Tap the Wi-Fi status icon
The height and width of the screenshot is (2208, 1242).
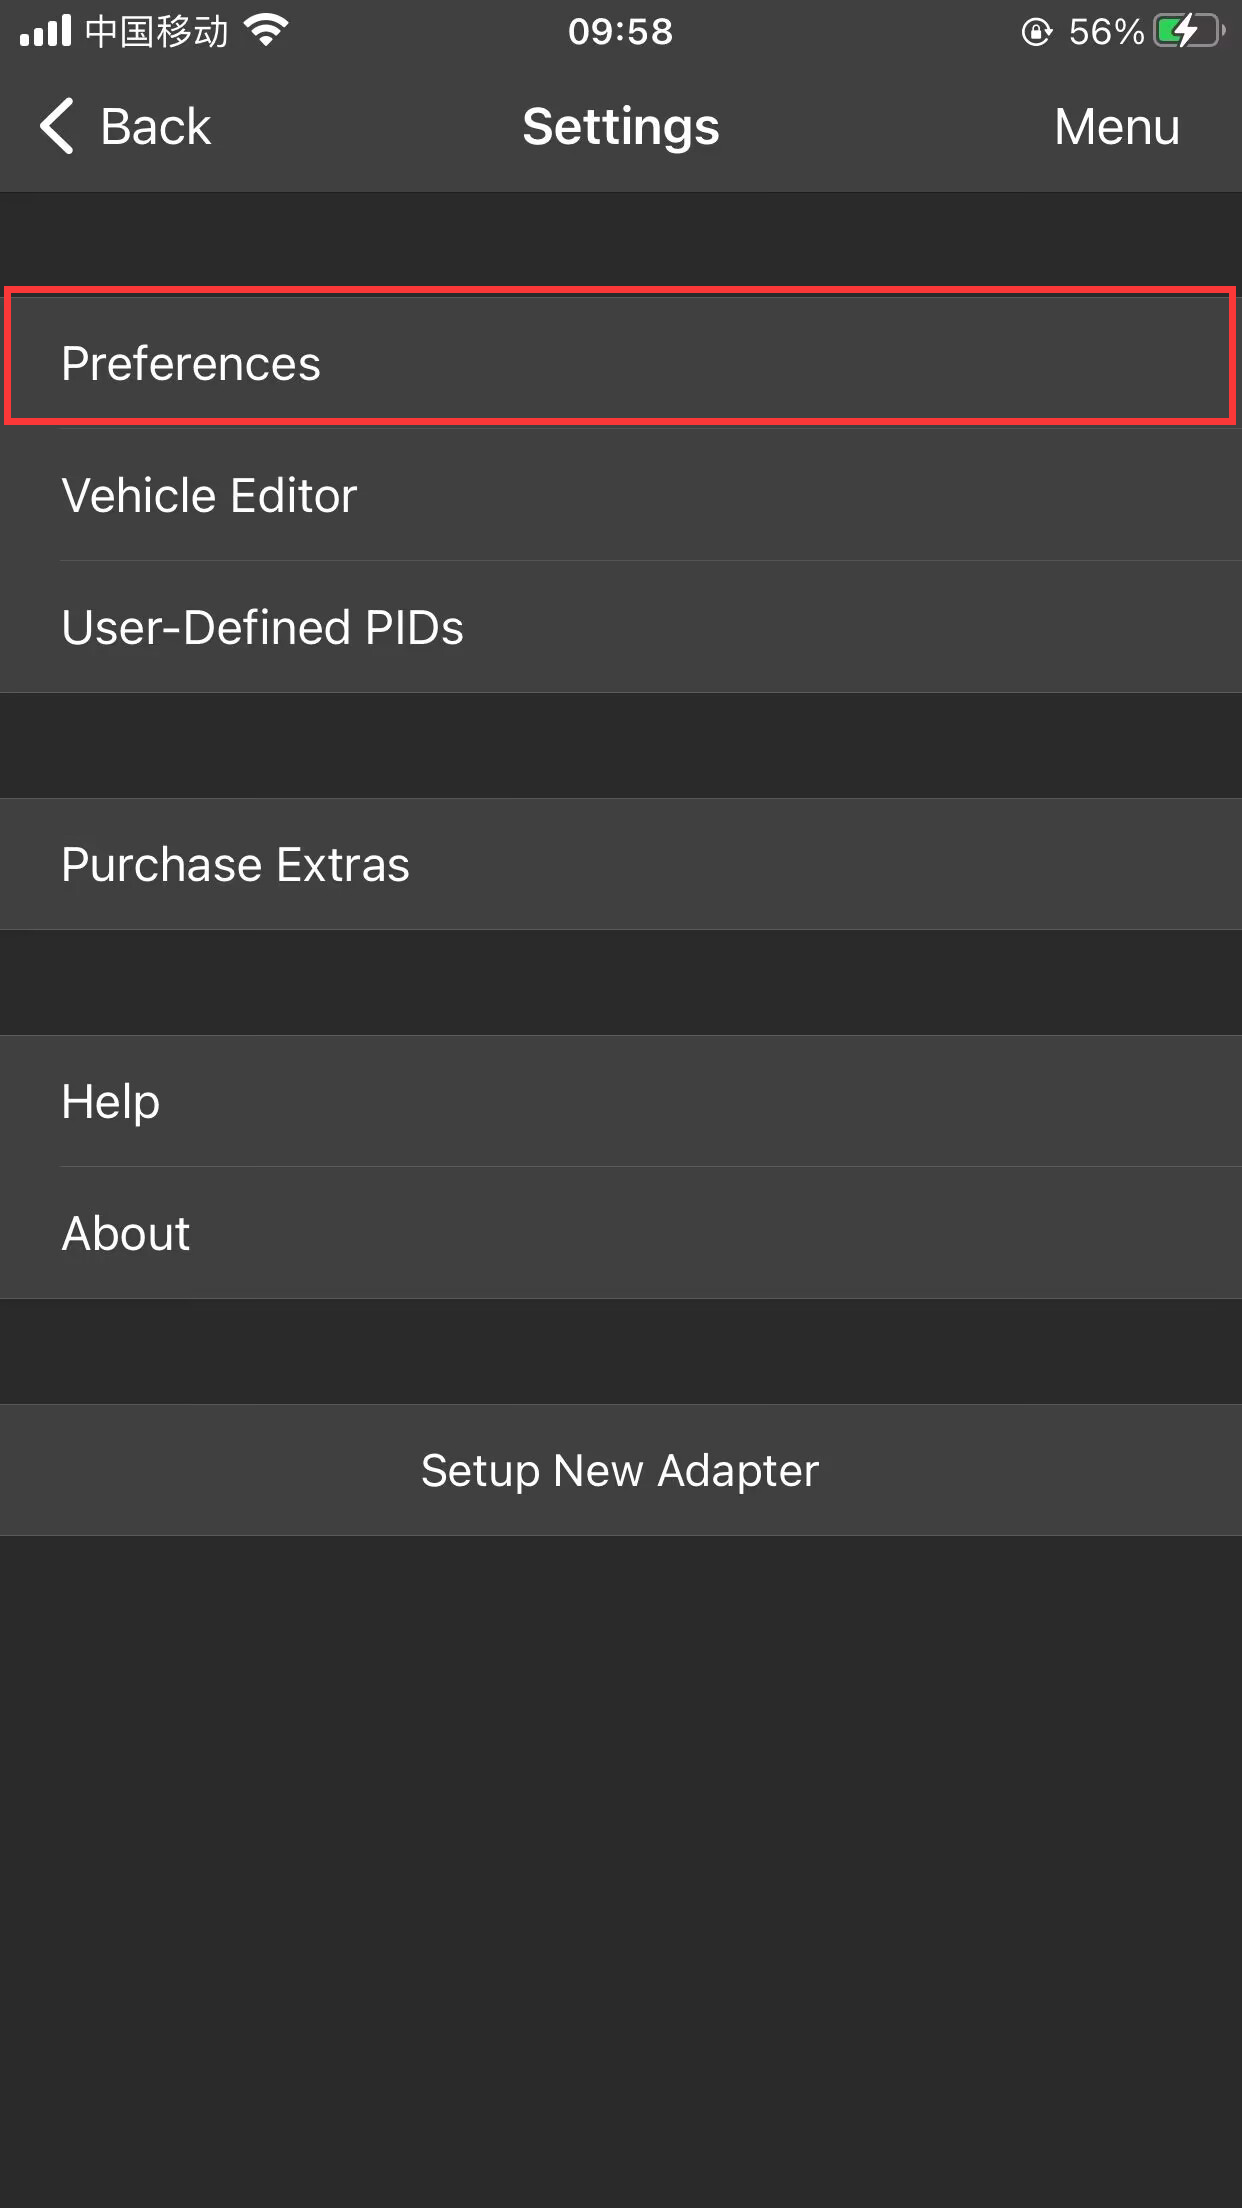(x=266, y=31)
